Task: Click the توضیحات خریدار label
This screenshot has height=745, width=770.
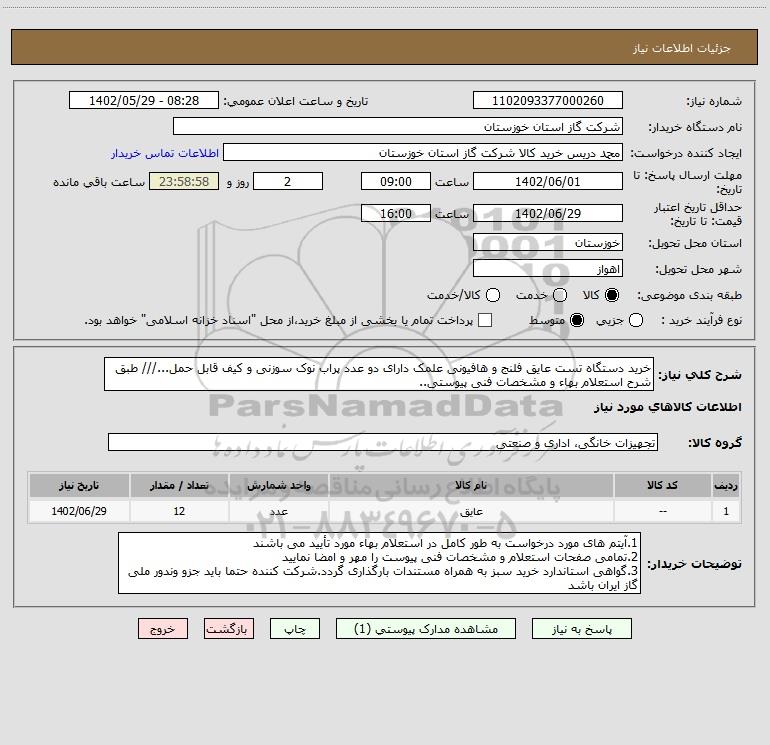Action: tap(694, 564)
